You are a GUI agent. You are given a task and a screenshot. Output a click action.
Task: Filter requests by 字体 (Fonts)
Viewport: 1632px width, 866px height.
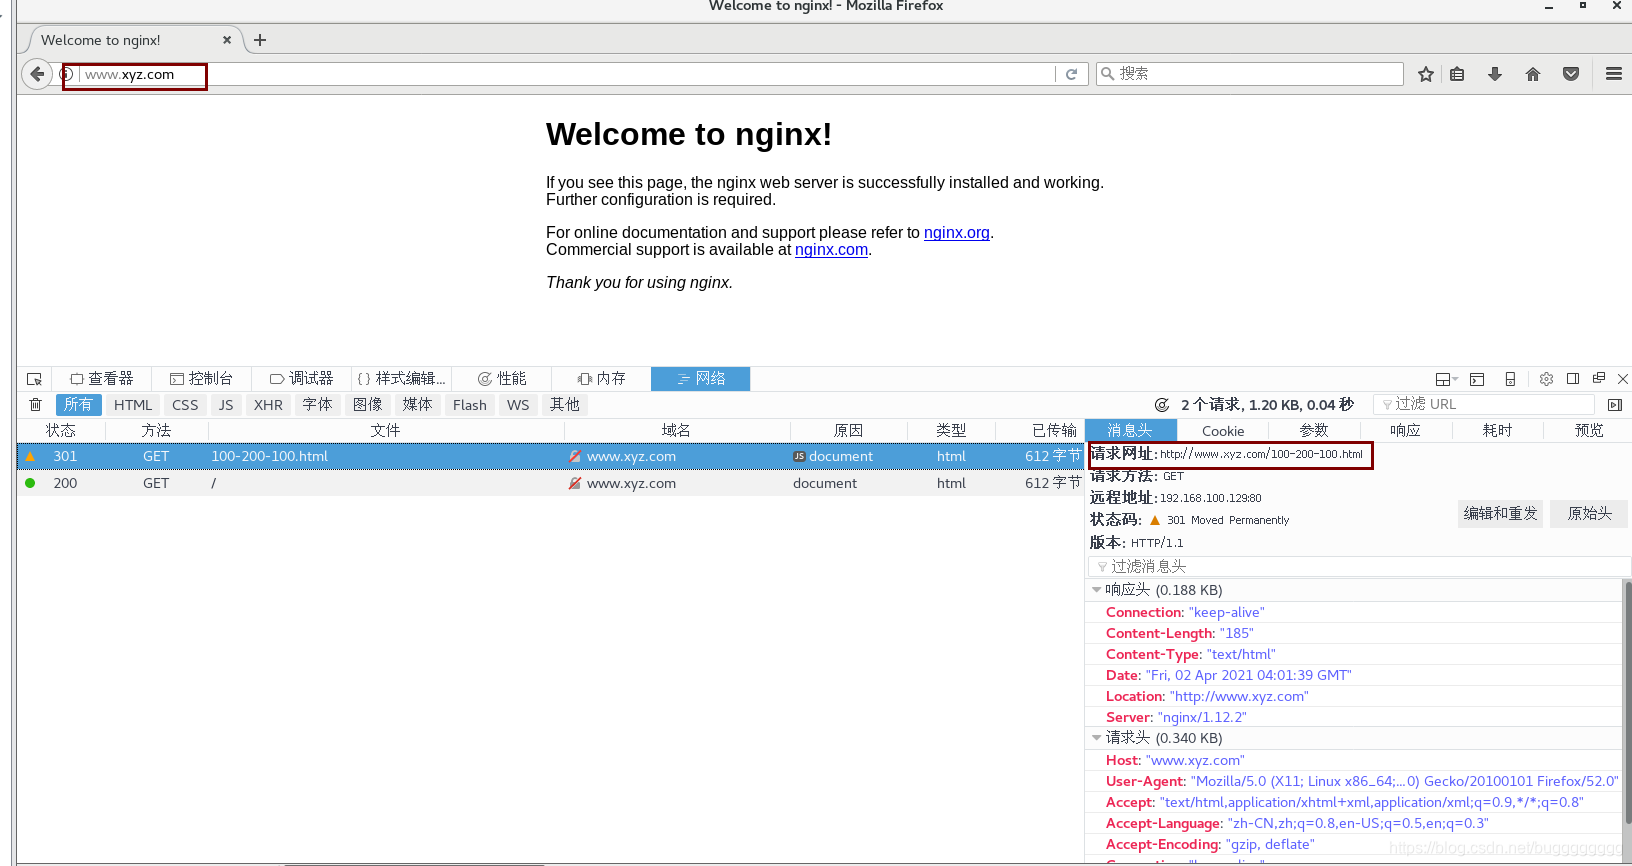pos(317,405)
